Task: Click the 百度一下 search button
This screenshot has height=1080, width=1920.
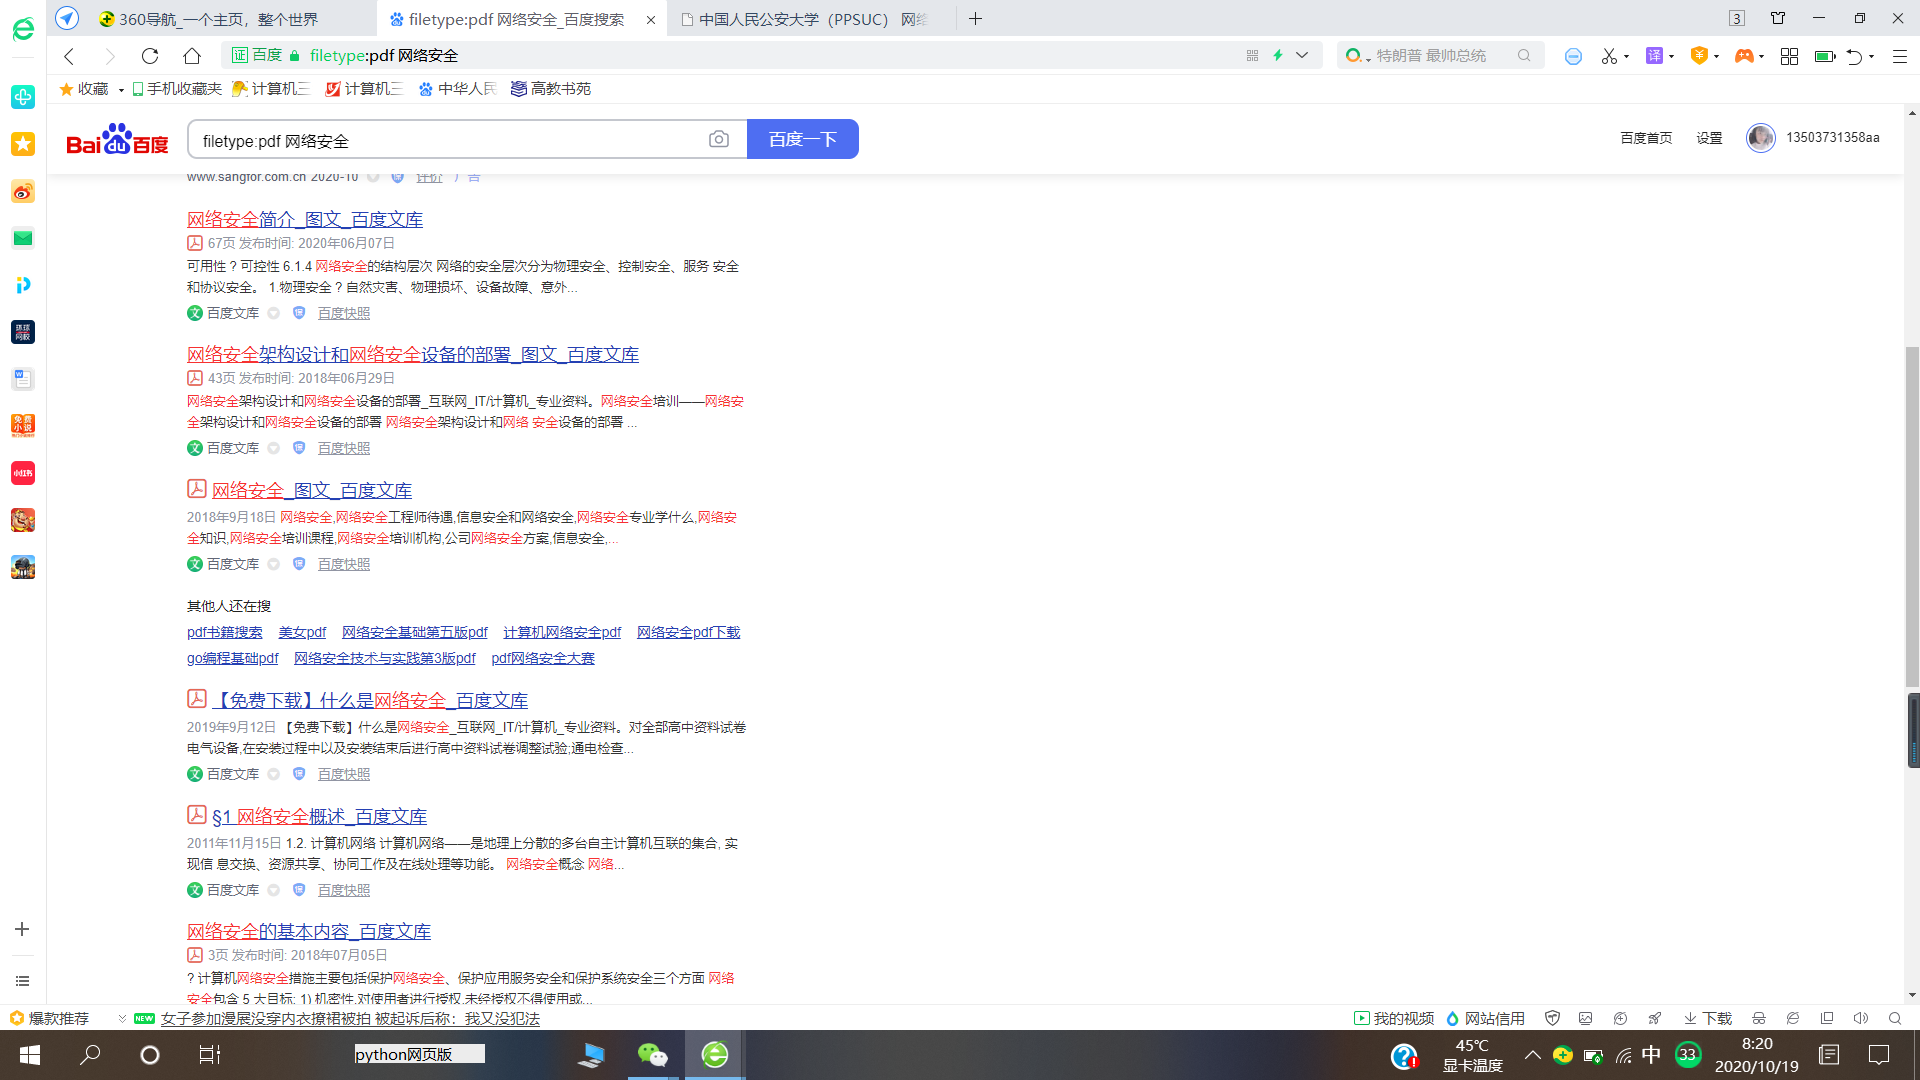Action: pos(802,139)
